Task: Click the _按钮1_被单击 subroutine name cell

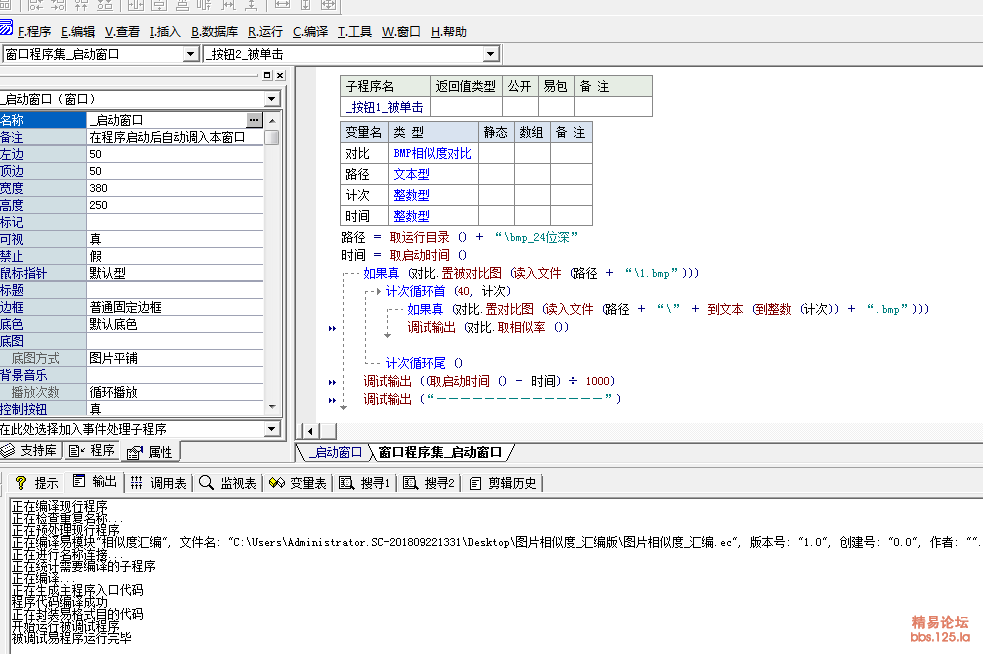Action: coord(385,107)
